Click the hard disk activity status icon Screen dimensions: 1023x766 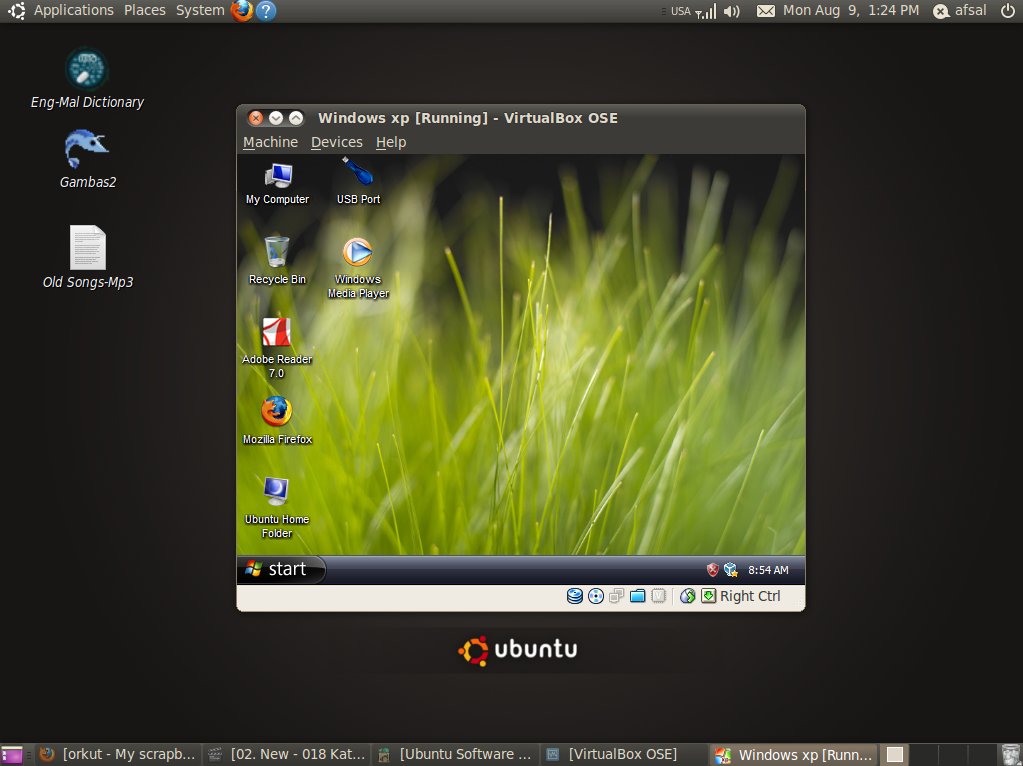[x=575, y=596]
